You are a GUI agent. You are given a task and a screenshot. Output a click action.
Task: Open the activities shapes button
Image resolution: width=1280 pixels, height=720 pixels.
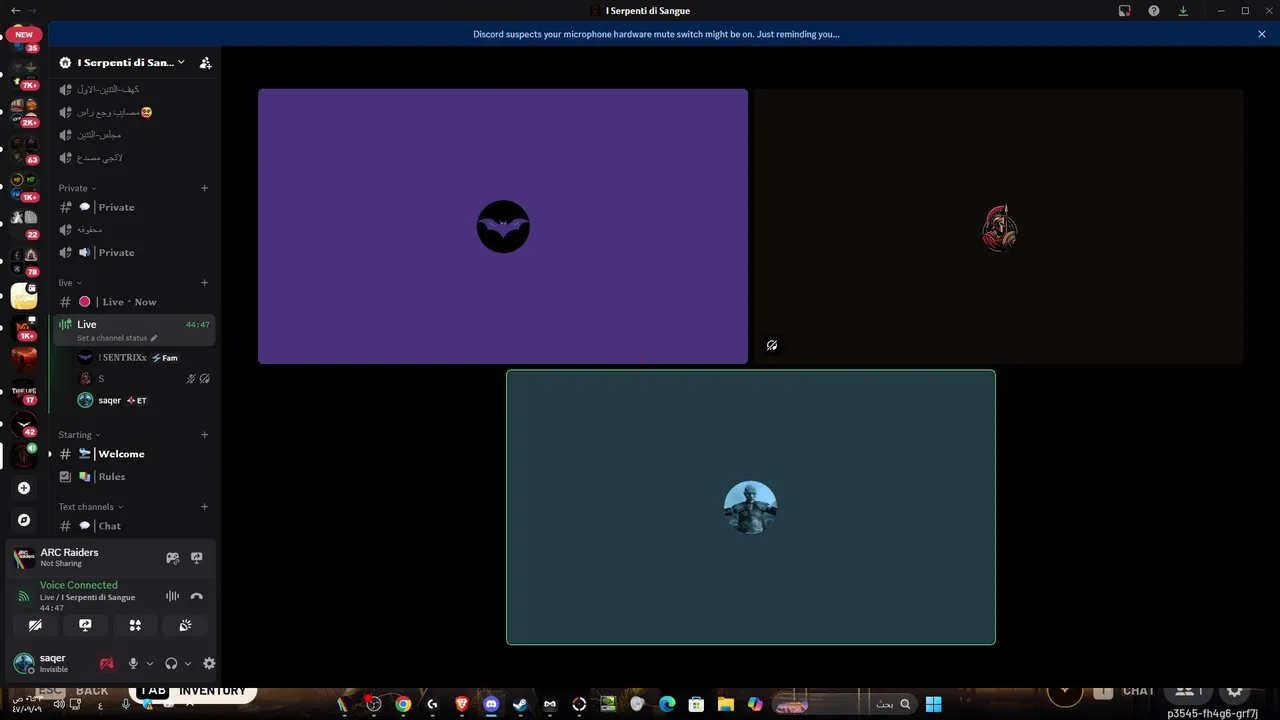point(135,626)
